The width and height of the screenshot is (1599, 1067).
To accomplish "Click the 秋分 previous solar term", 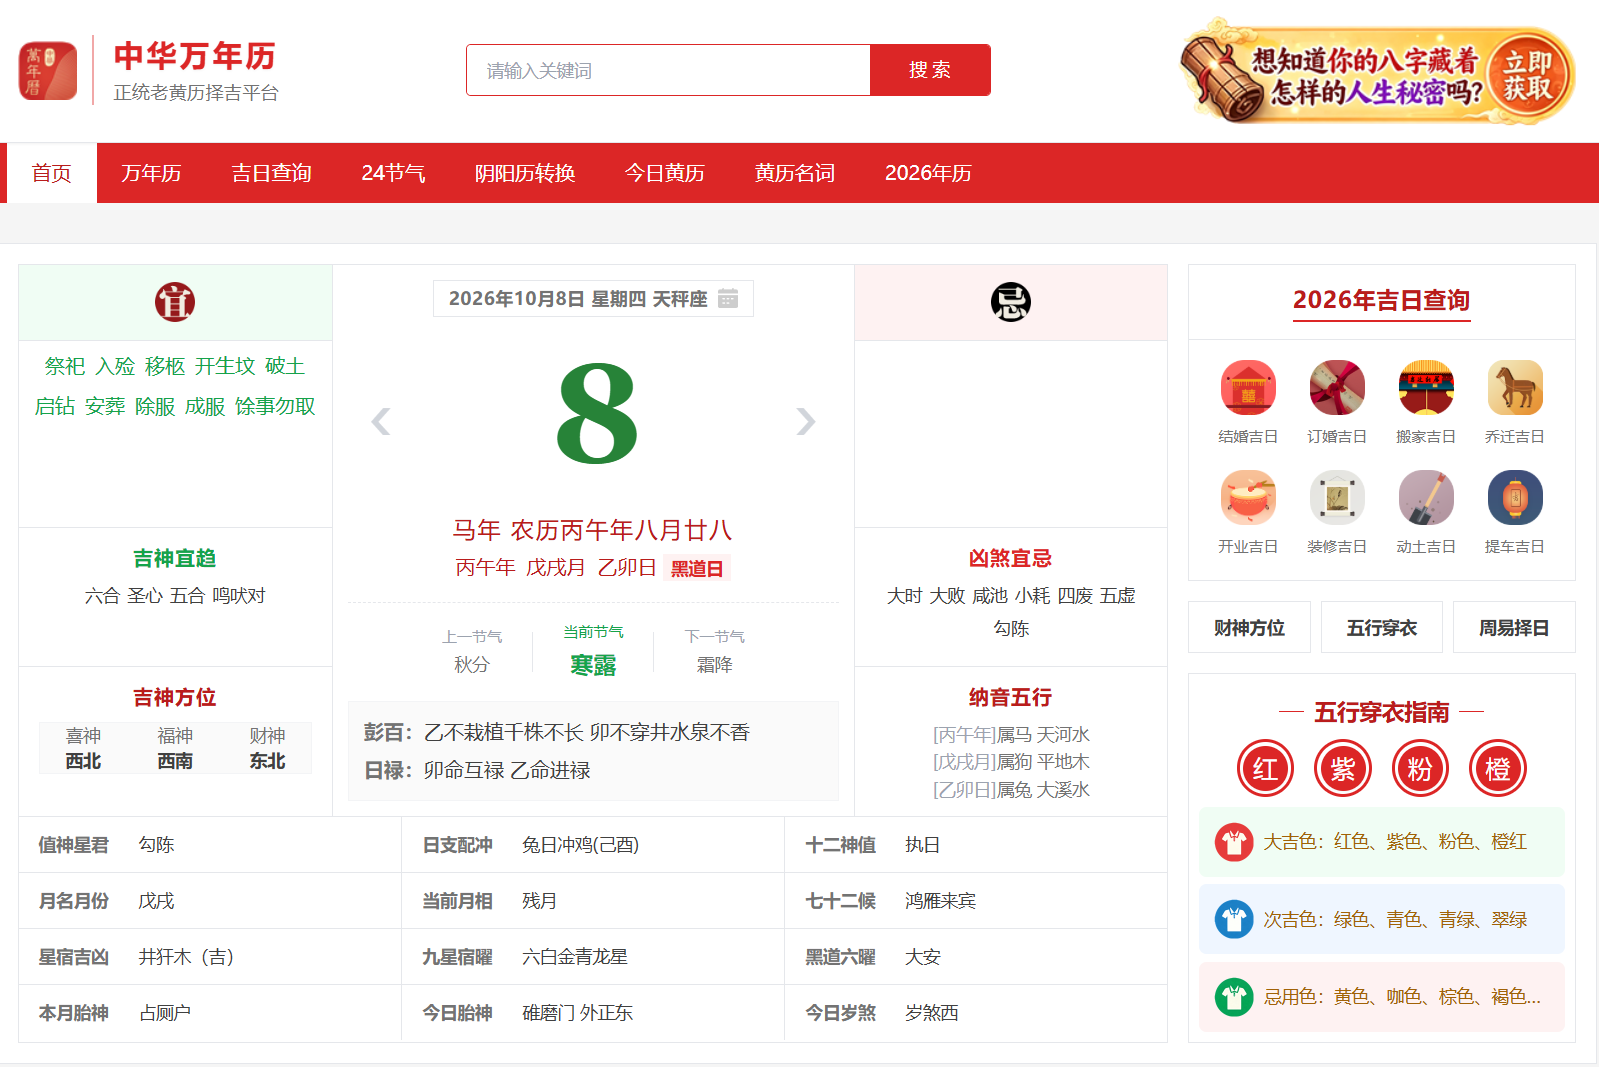I will pos(472,665).
